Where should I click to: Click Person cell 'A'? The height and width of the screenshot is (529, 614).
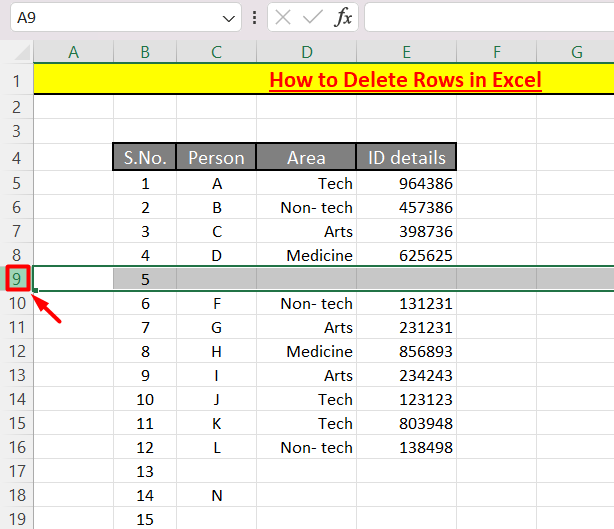(x=217, y=183)
